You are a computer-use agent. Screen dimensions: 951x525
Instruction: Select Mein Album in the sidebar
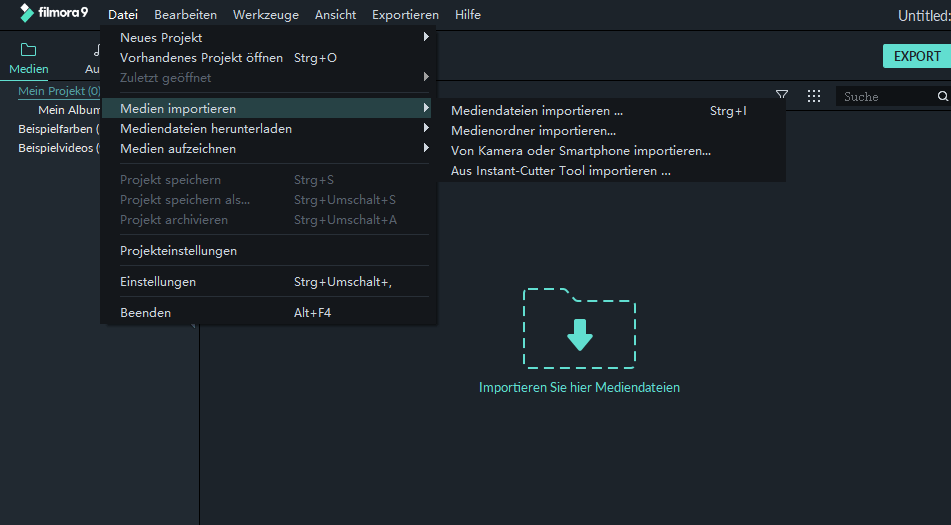click(69, 110)
